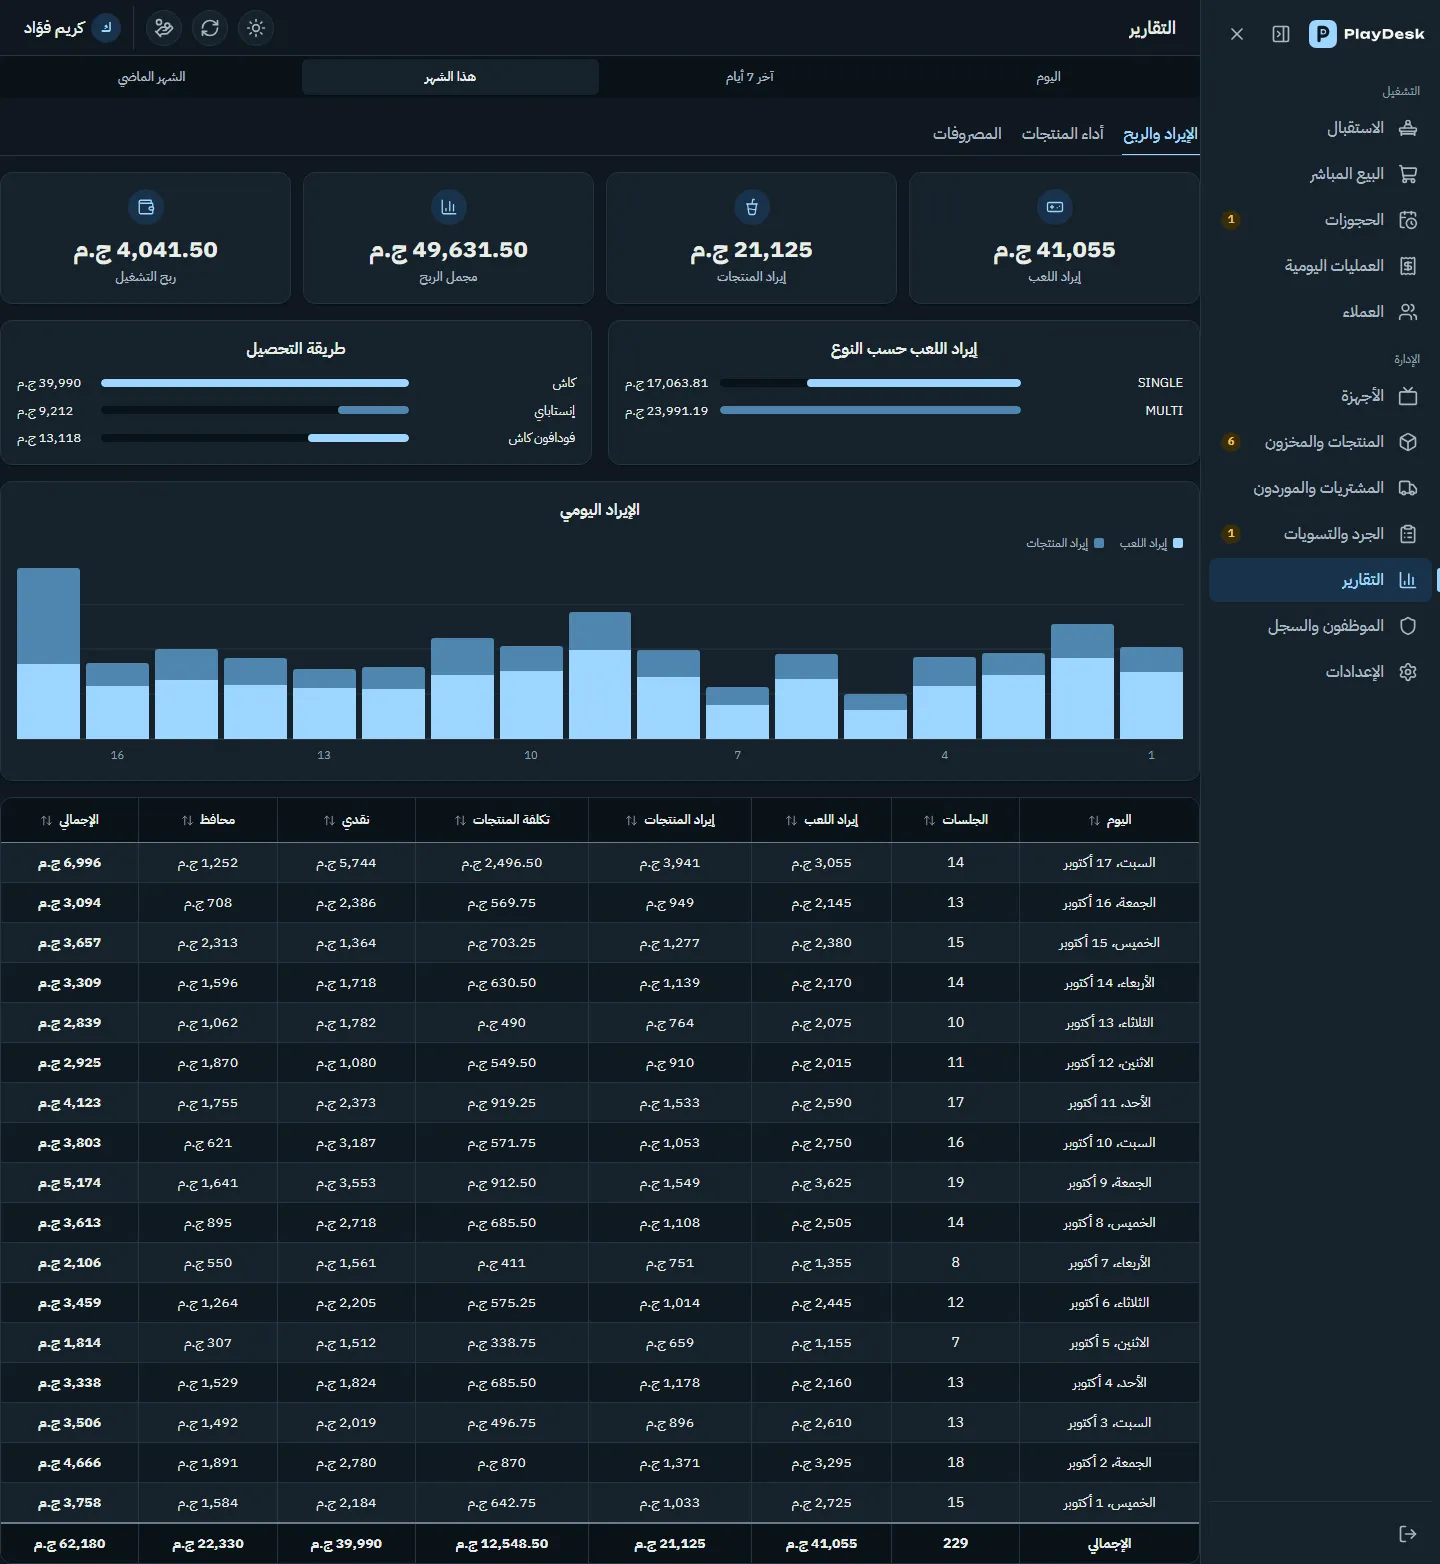Screen dimensions: 1440x1564
Task: Click the receipt icon beside العمليات اليومية
Action: [x=1408, y=266]
